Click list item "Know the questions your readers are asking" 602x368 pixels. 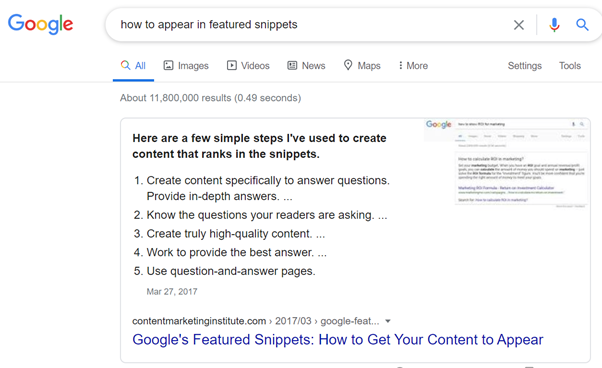click(x=267, y=215)
